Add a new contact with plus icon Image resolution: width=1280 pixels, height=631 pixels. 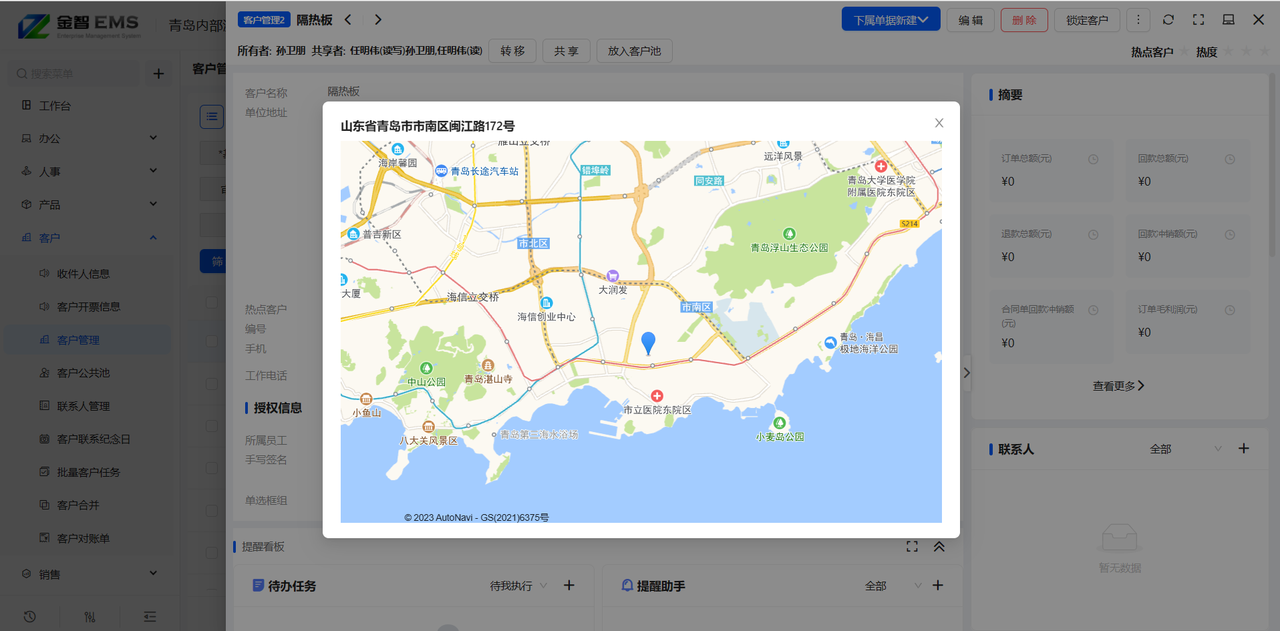pyautogui.click(x=1244, y=449)
